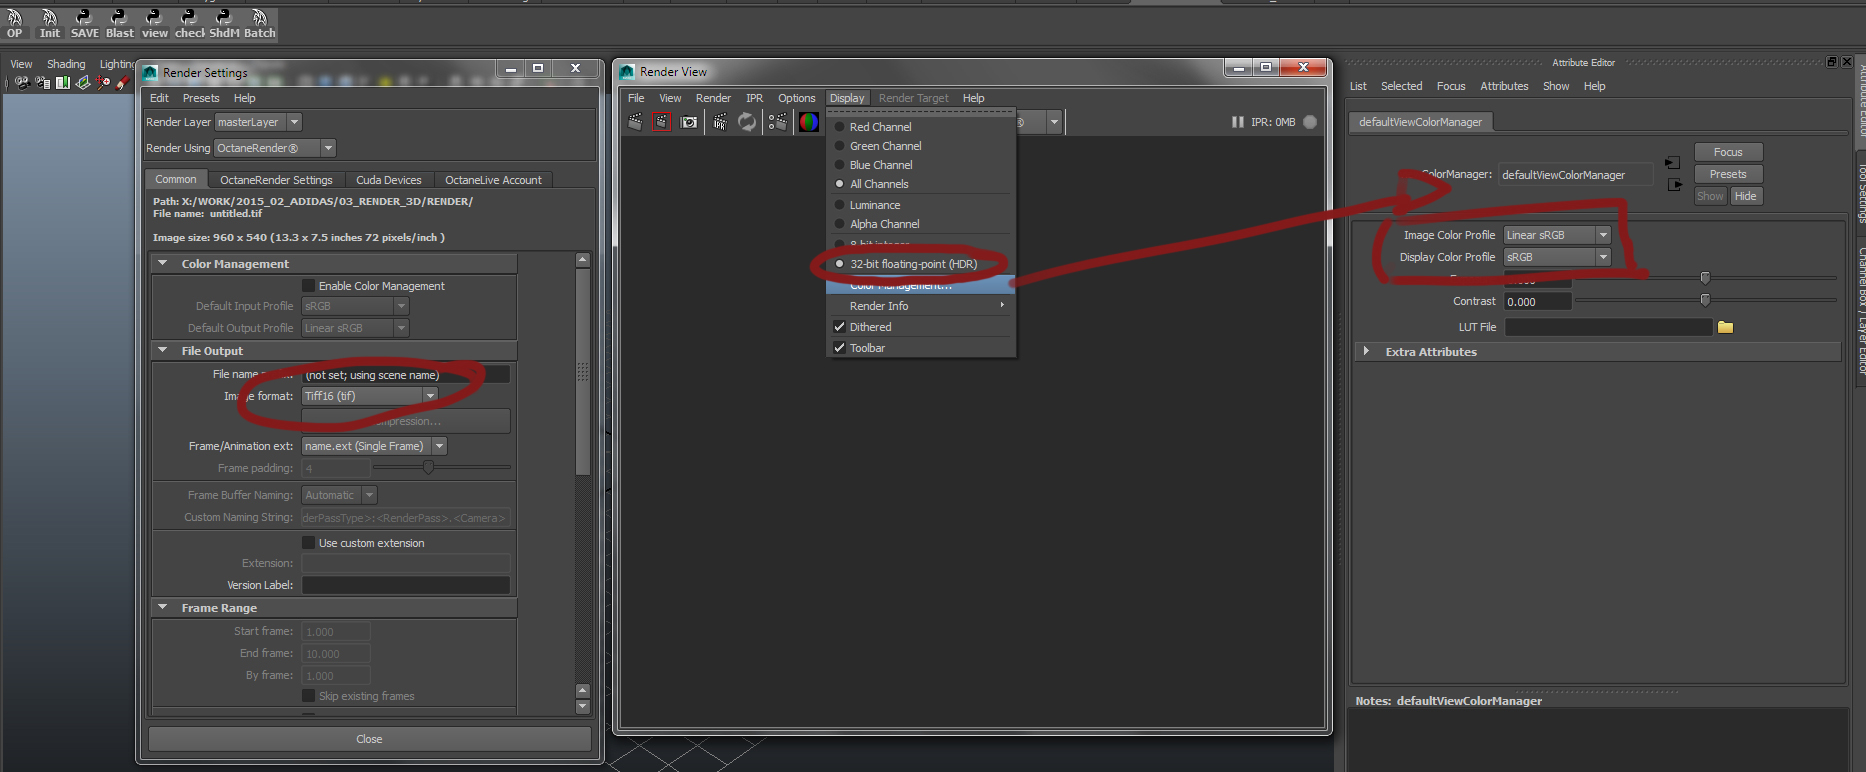
Task: Click Presets button in Attribute Editor
Action: pos(1728,174)
